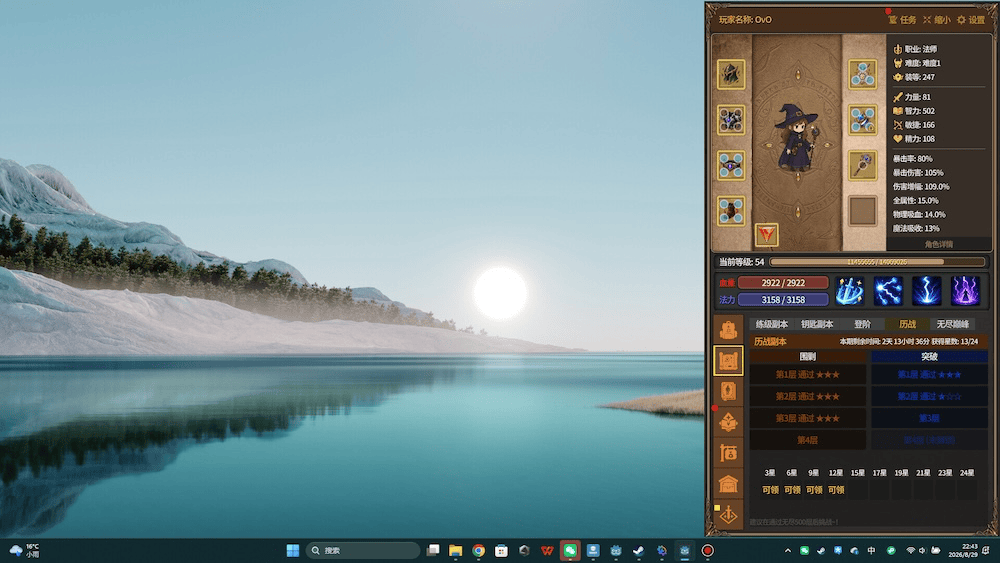Screen dimensions: 1000x563
Task: Select the helmet equipment slot
Action: (731, 75)
